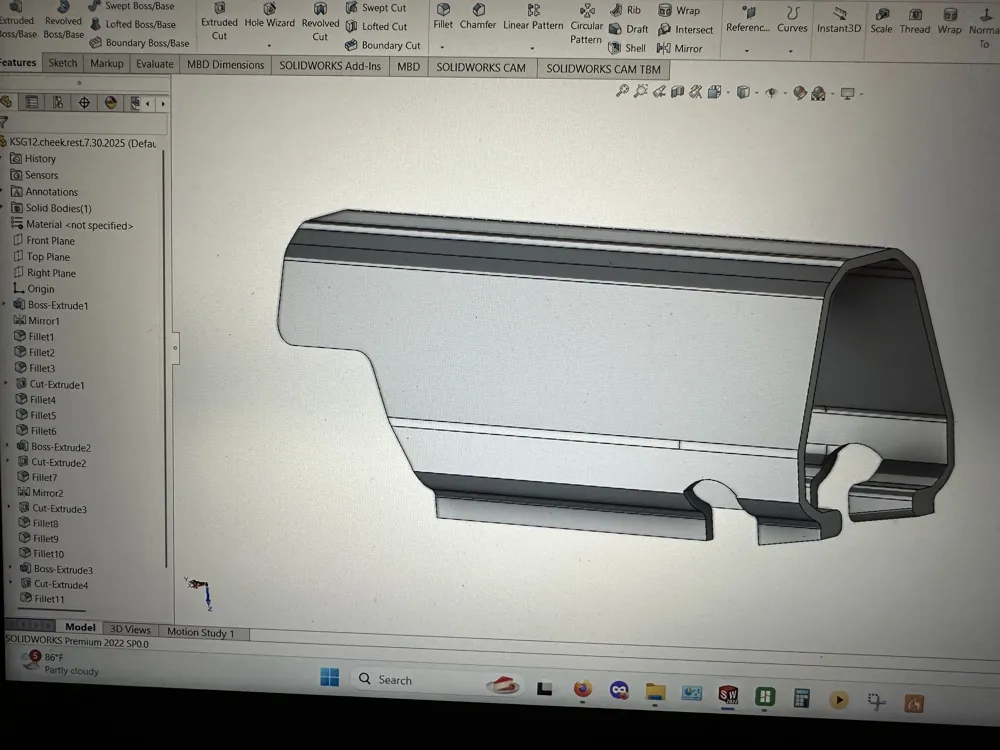The width and height of the screenshot is (1000, 750).
Task: Open SOLIDWORKS app in Windows taskbar
Action: 728,695
